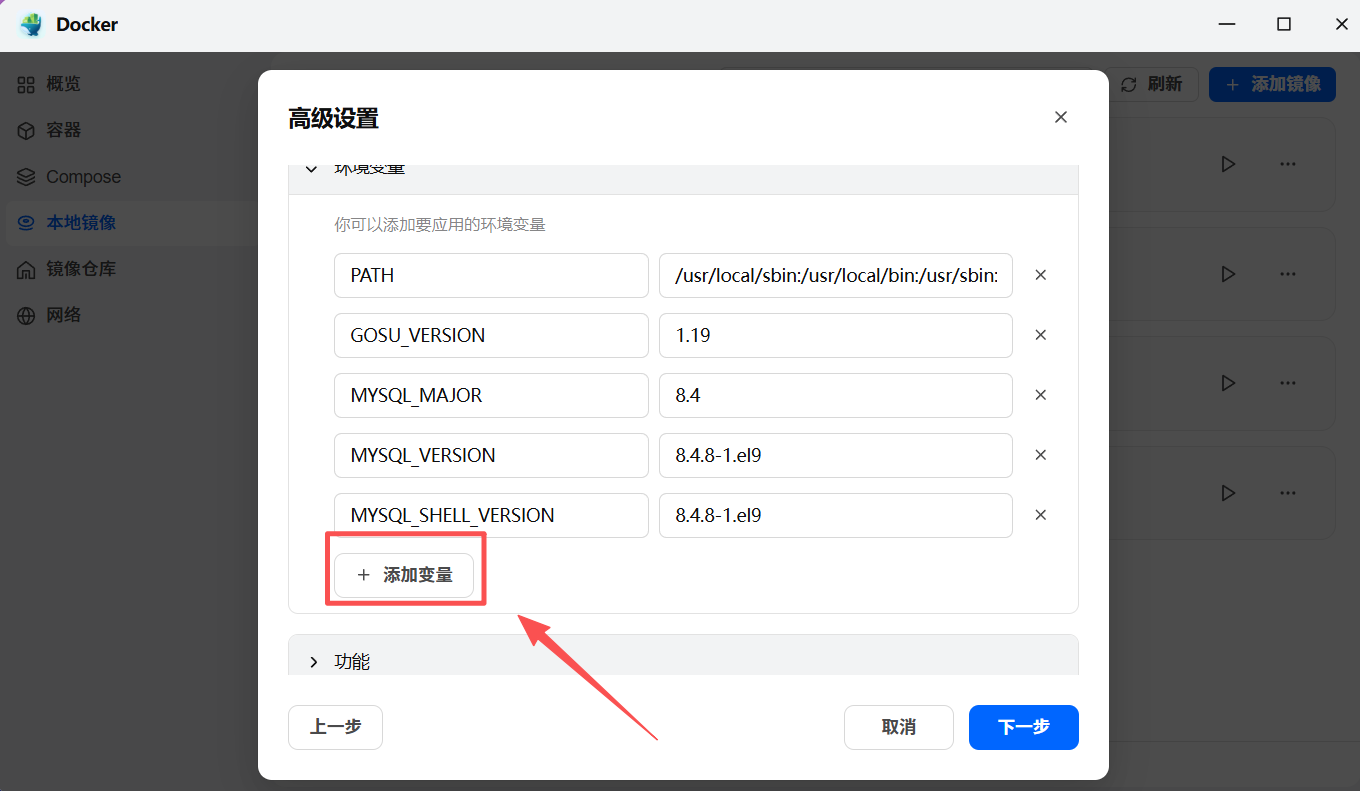Image resolution: width=1360 pixels, height=791 pixels.
Task: Select the MYSQL_MAJOR name field
Action: click(491, 395)
